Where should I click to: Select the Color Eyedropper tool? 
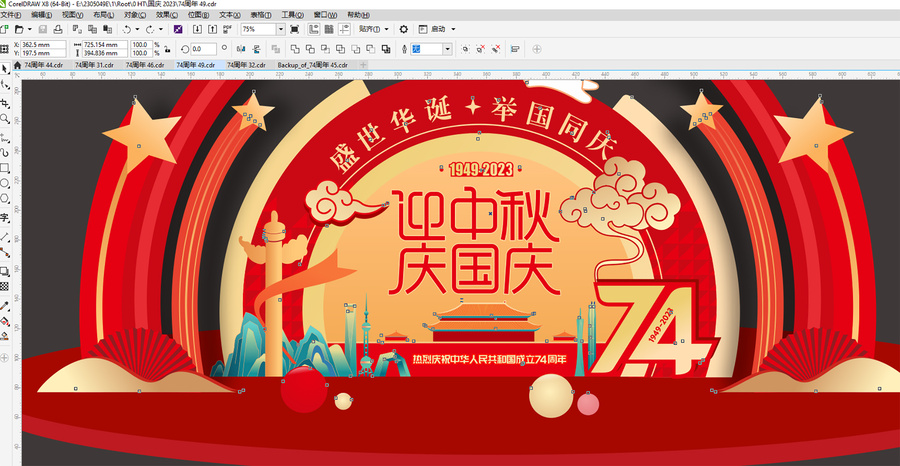tap(5, 305)
